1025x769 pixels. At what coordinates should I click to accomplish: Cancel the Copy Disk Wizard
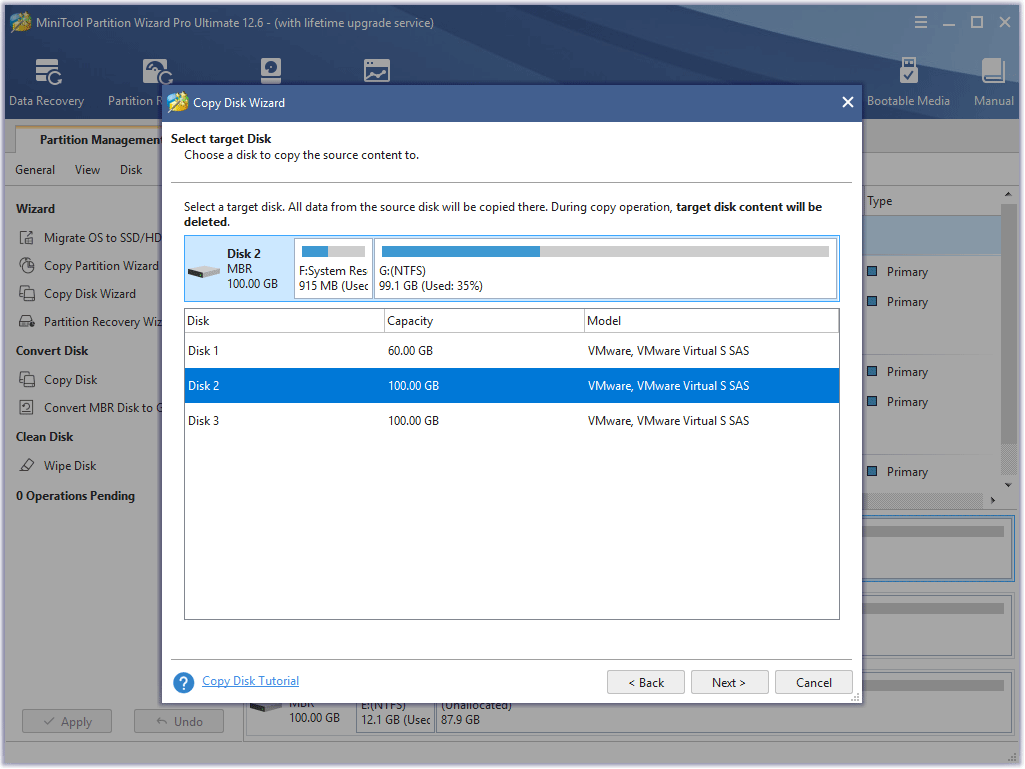pyautogui.click(x=814, y=682)
